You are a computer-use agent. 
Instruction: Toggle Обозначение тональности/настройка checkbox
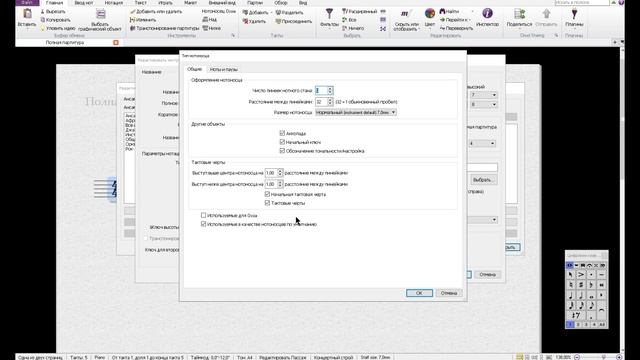click(x=282, y=151)
